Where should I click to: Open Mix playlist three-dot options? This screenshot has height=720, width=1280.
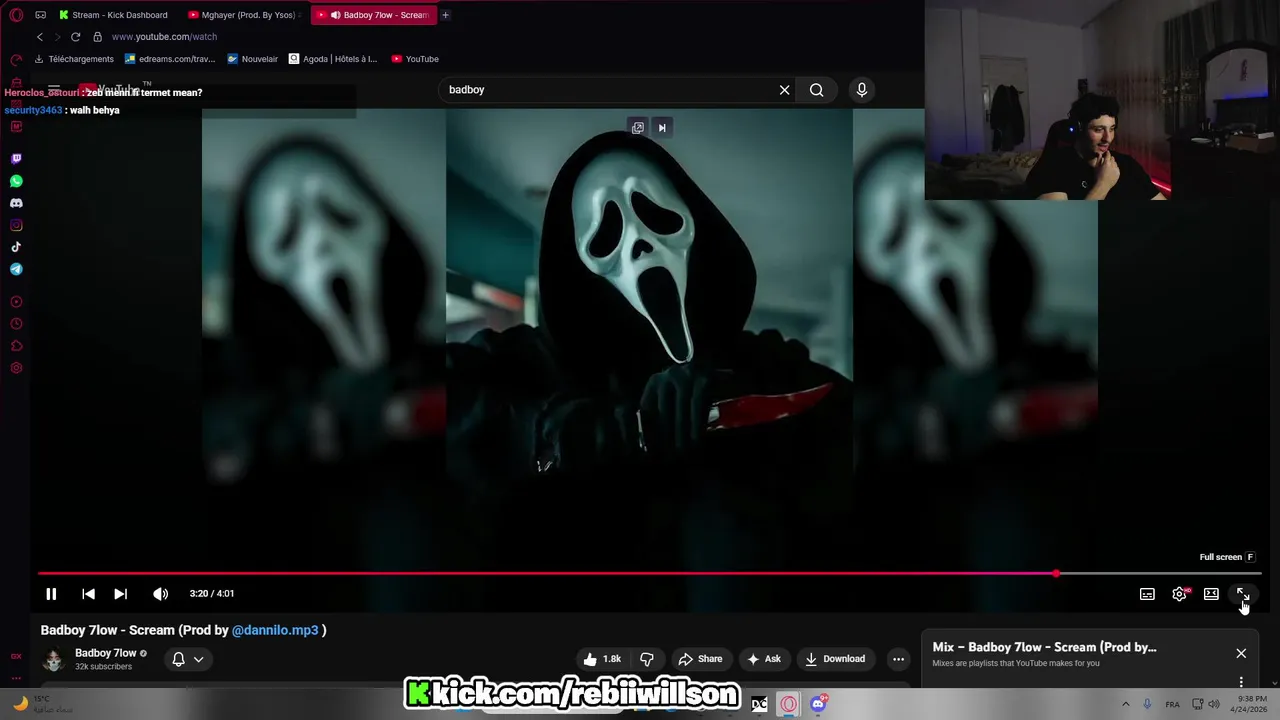(x=1241, y=682)
